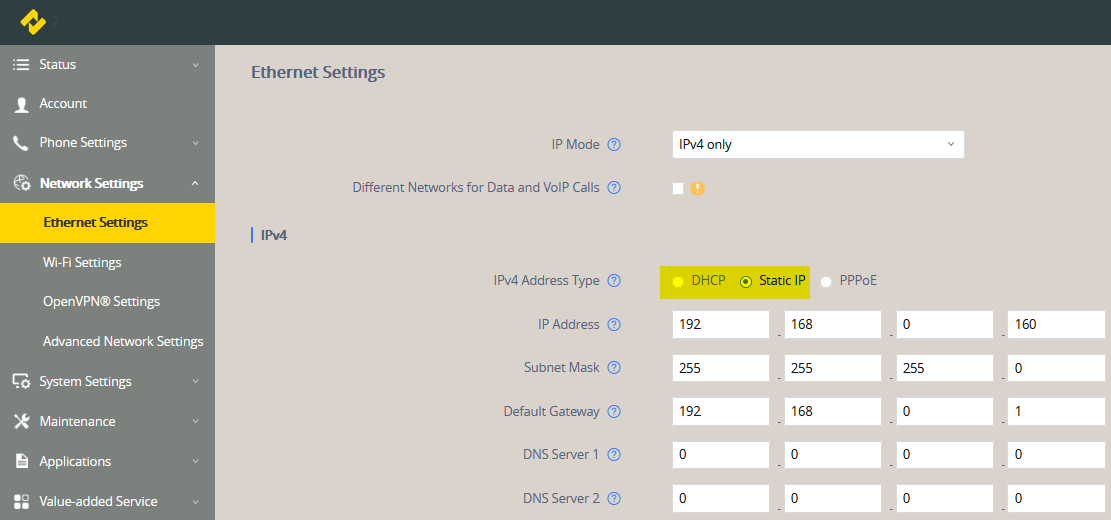This screenshot has width=1111, height=520.
Task: Select the PPPoE radio button
Action: coord(826,281)
